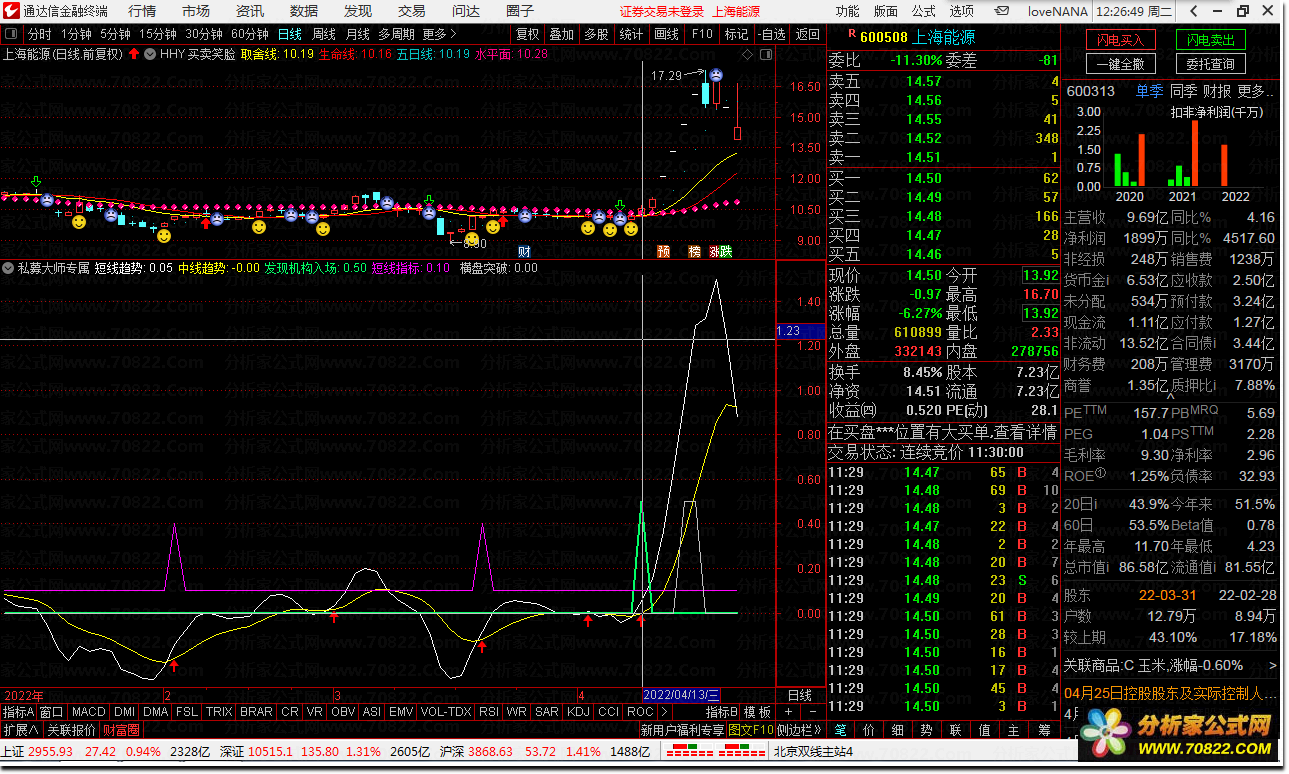Click the 通达信 application logo icon
1289x774 pixels.
[12, 11]
